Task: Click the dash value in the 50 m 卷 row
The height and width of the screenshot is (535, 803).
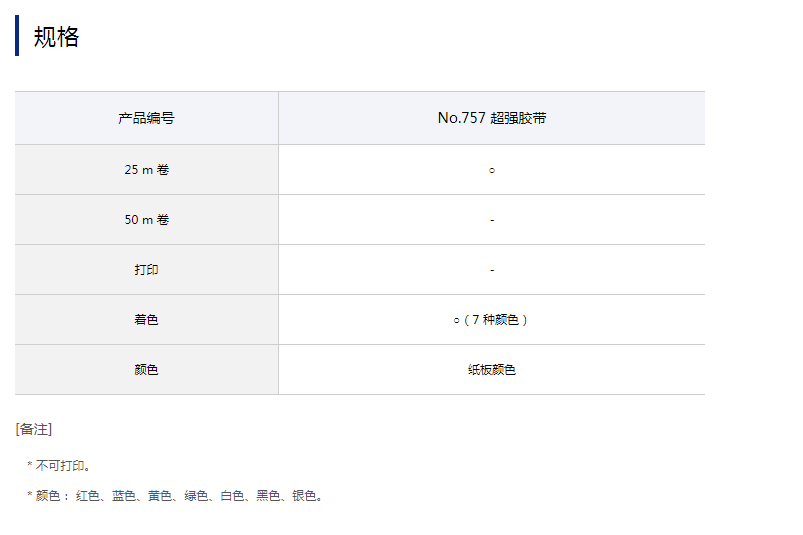Action: [492, 220]
